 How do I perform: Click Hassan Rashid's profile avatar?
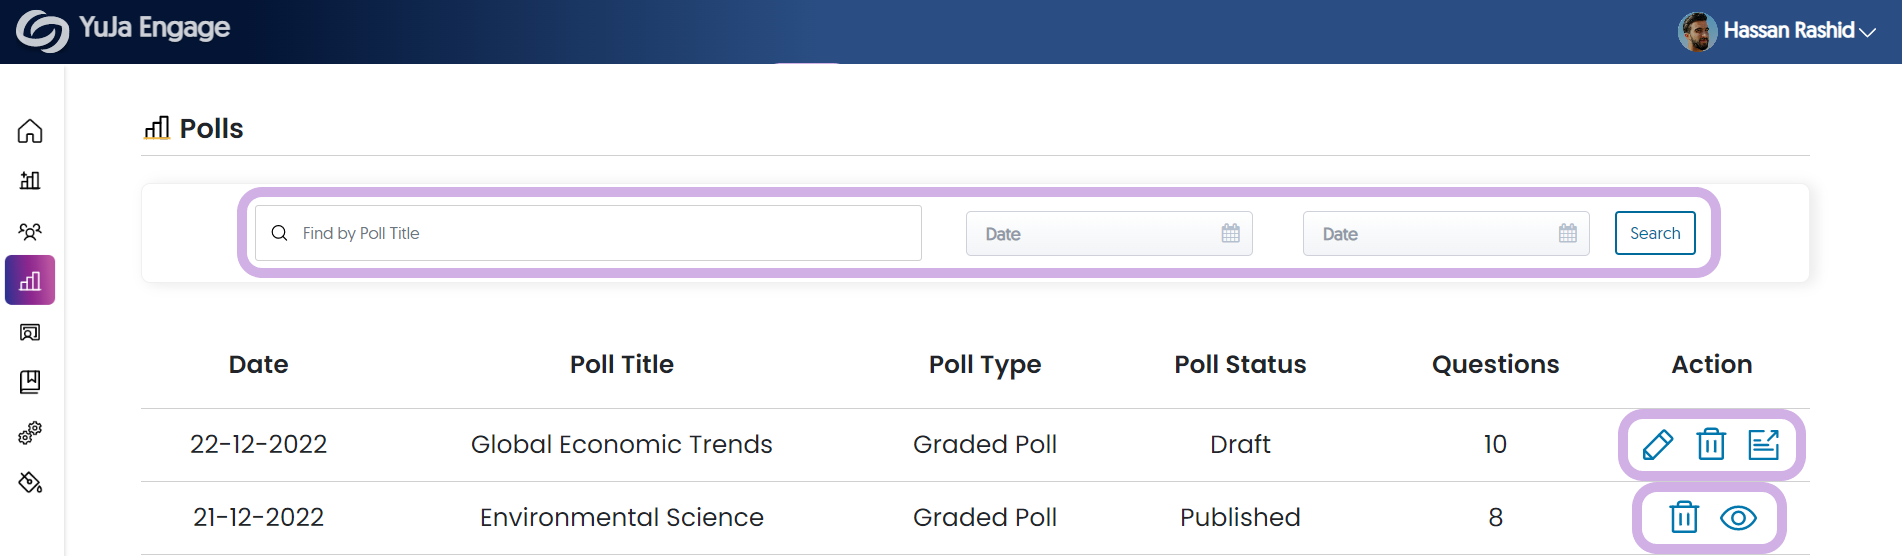point(1696,32)
